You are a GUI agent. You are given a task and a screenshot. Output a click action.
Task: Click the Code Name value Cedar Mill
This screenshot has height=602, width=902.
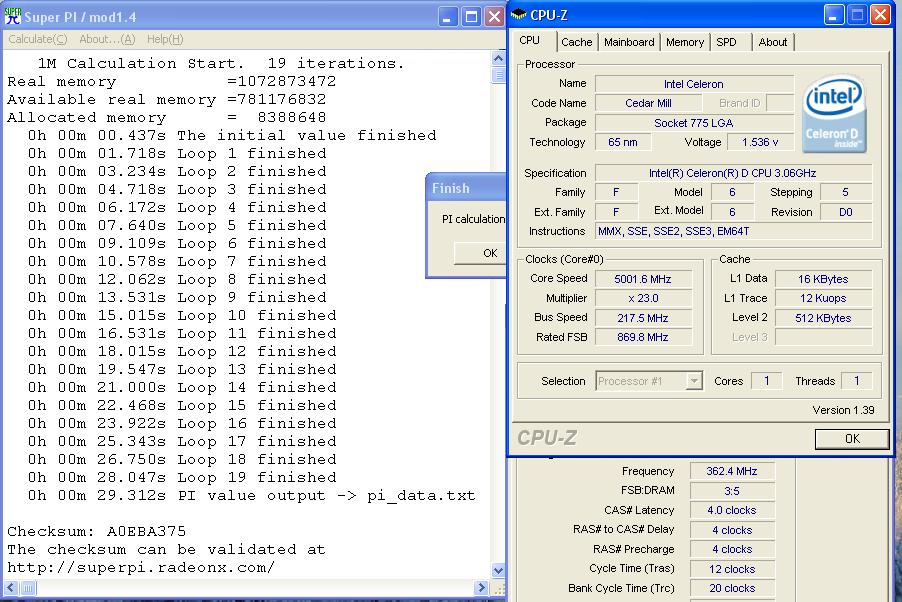point(648,103)
